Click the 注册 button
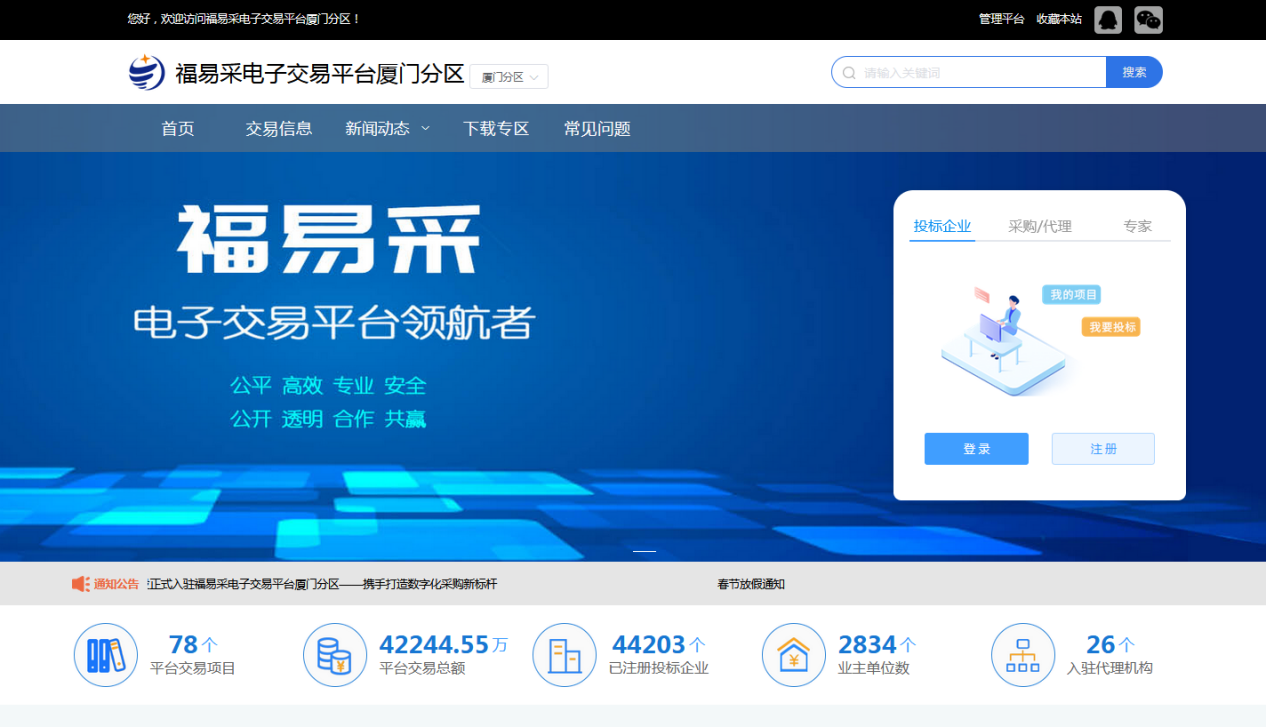Screen dimensions: 1266x727 (1103, 449)
